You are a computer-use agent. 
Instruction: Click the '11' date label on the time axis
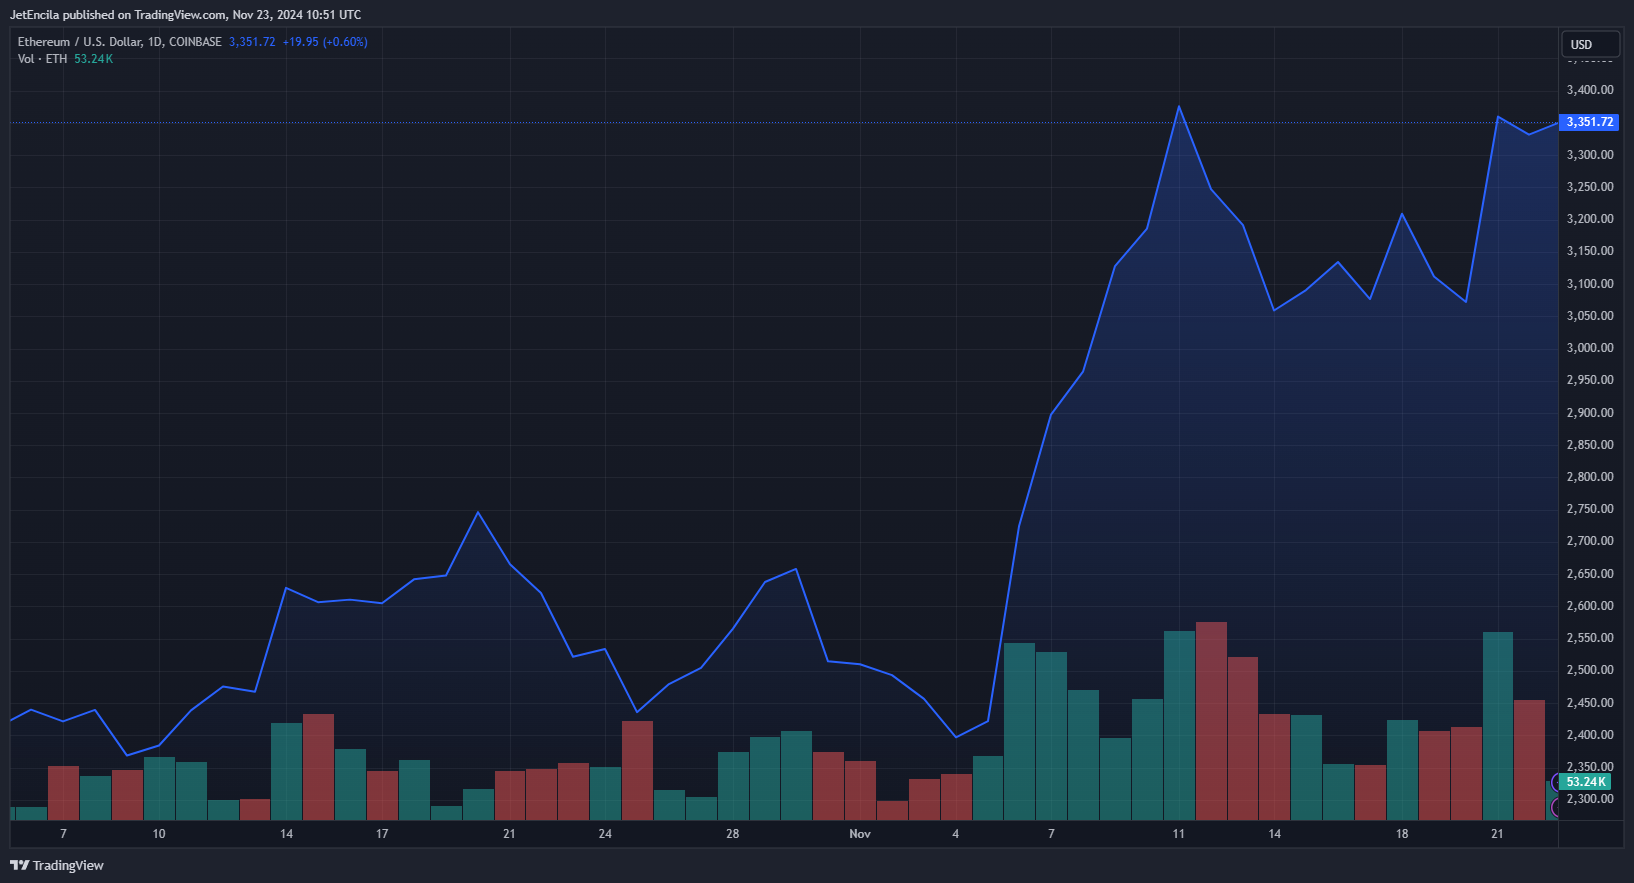coord(1178,834)
